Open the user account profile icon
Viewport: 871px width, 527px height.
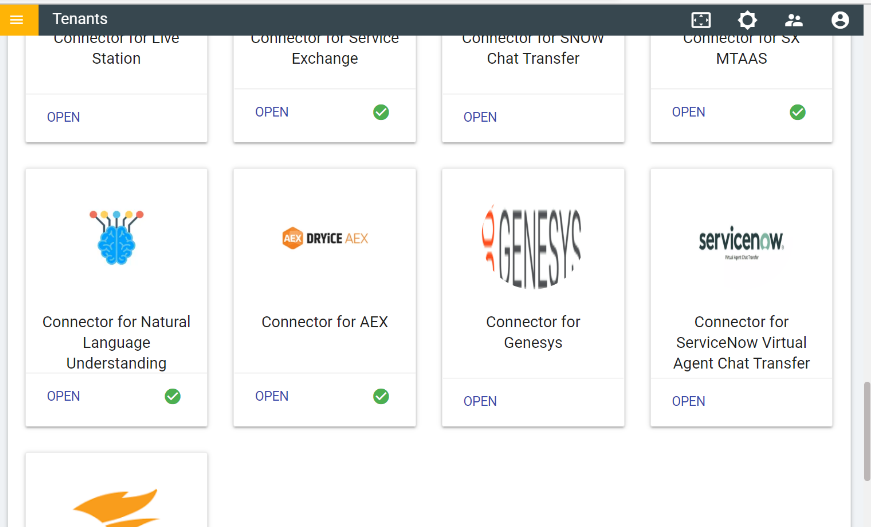[x=840, y=20]
